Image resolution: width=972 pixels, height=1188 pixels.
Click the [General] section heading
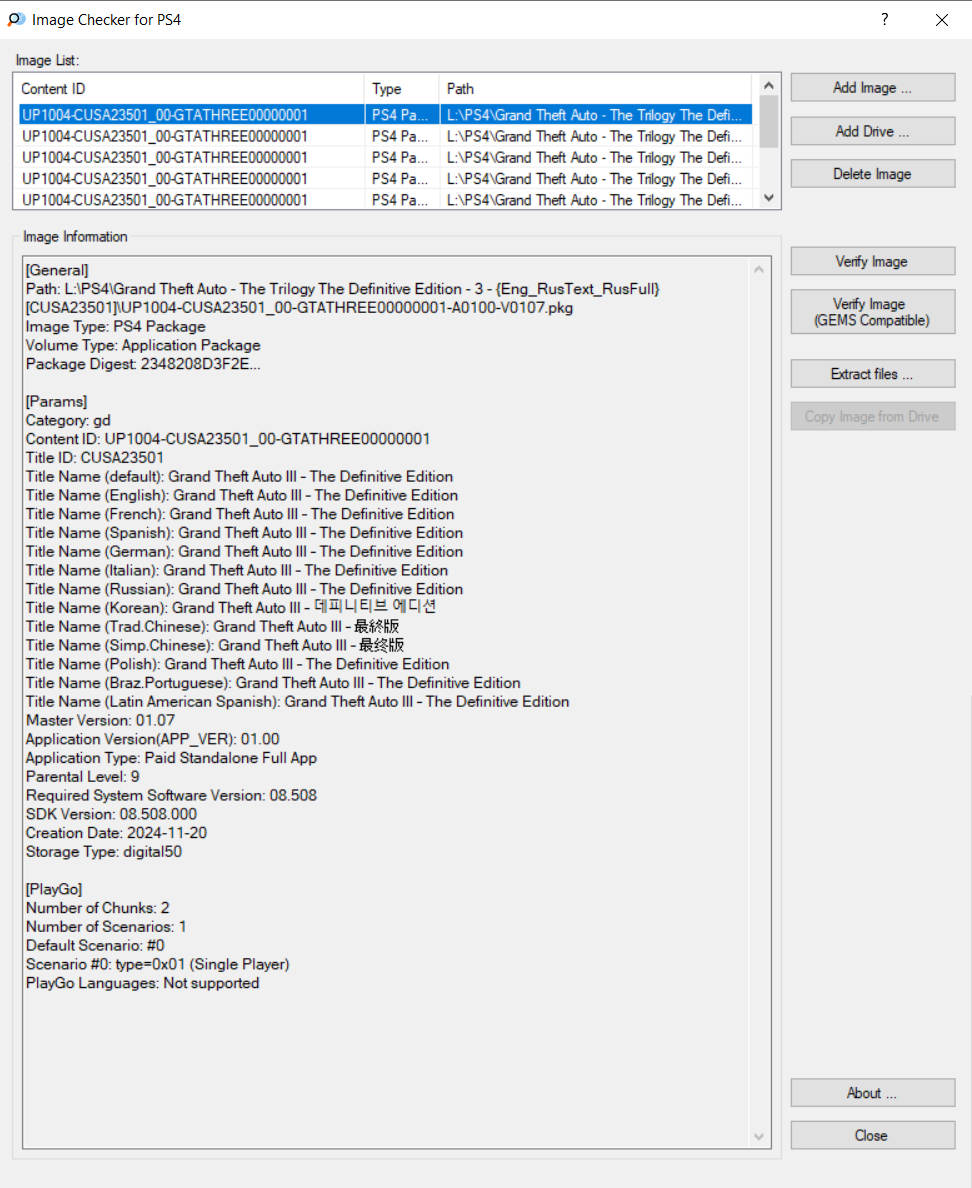tap(57, 270)
